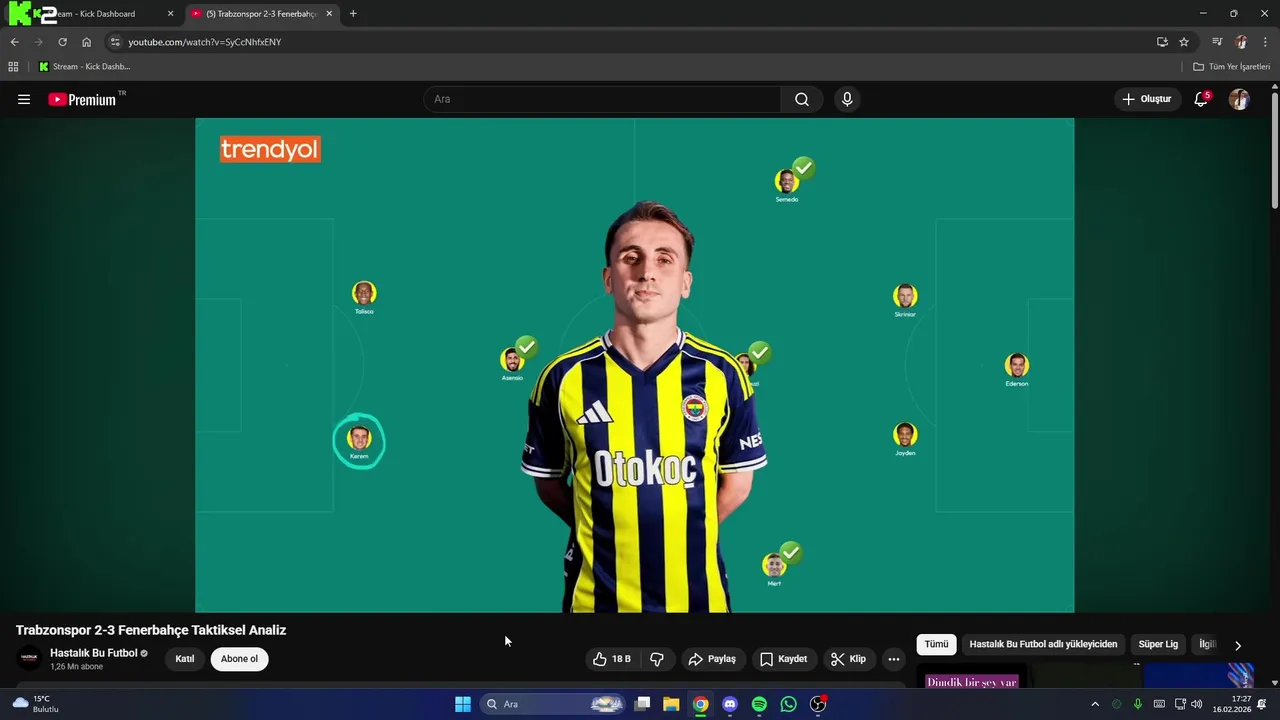Viewport: 1280px width, 720px height.
Task: Open more actions three-dot menu under the video
Action: (x=894, y=659)
